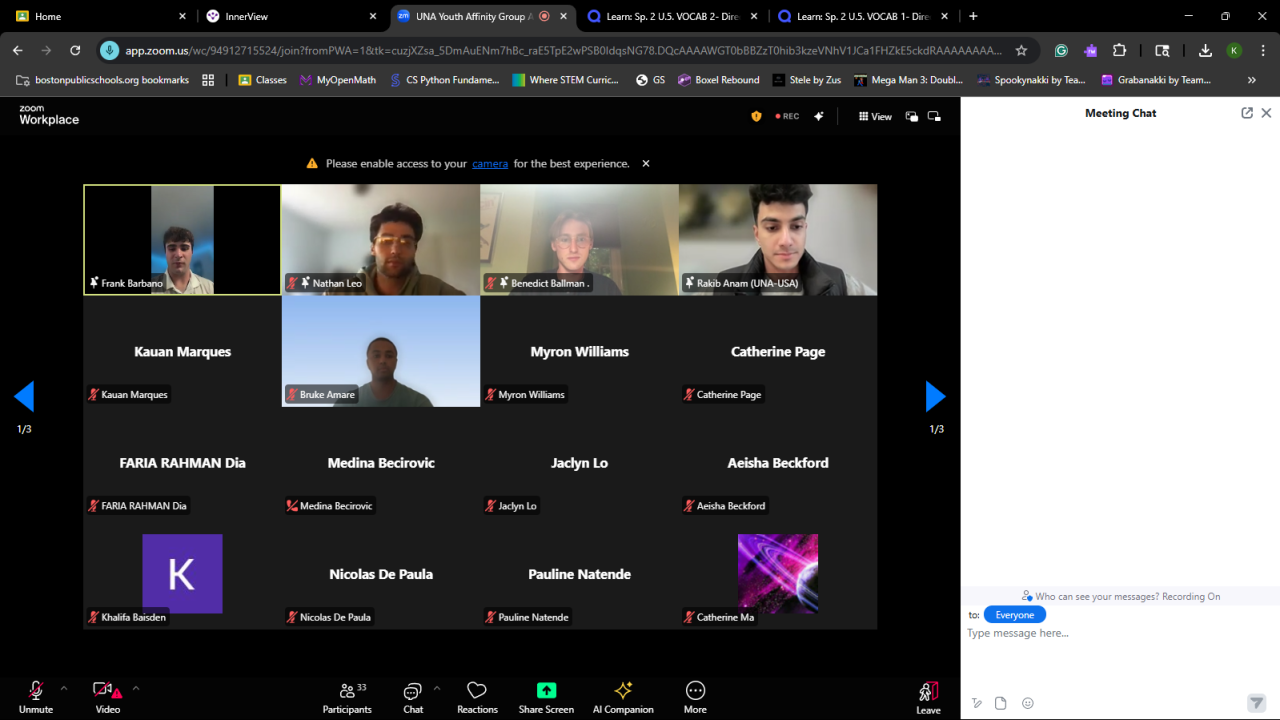This screenshot has height=720, width=1280.
Task: Select Frank Barbano's video tile
Action: [182, 240]
